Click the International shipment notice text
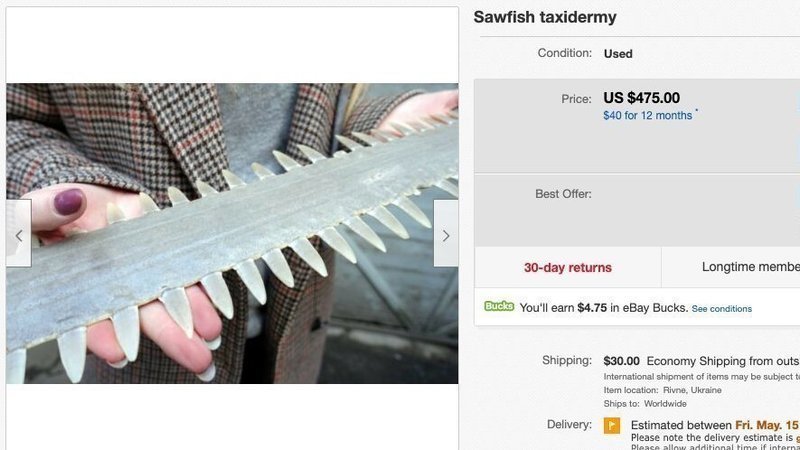800x450 pixels. coord(702,377)
